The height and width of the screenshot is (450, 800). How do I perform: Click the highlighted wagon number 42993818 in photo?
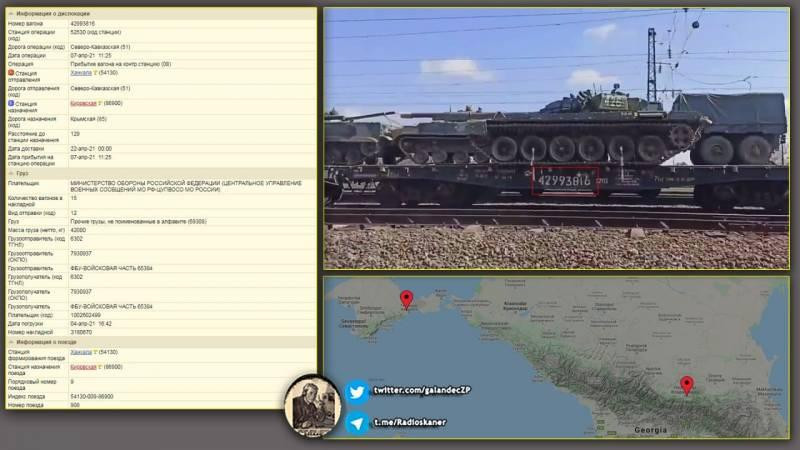pyautogui.click(x=565, y=181)
